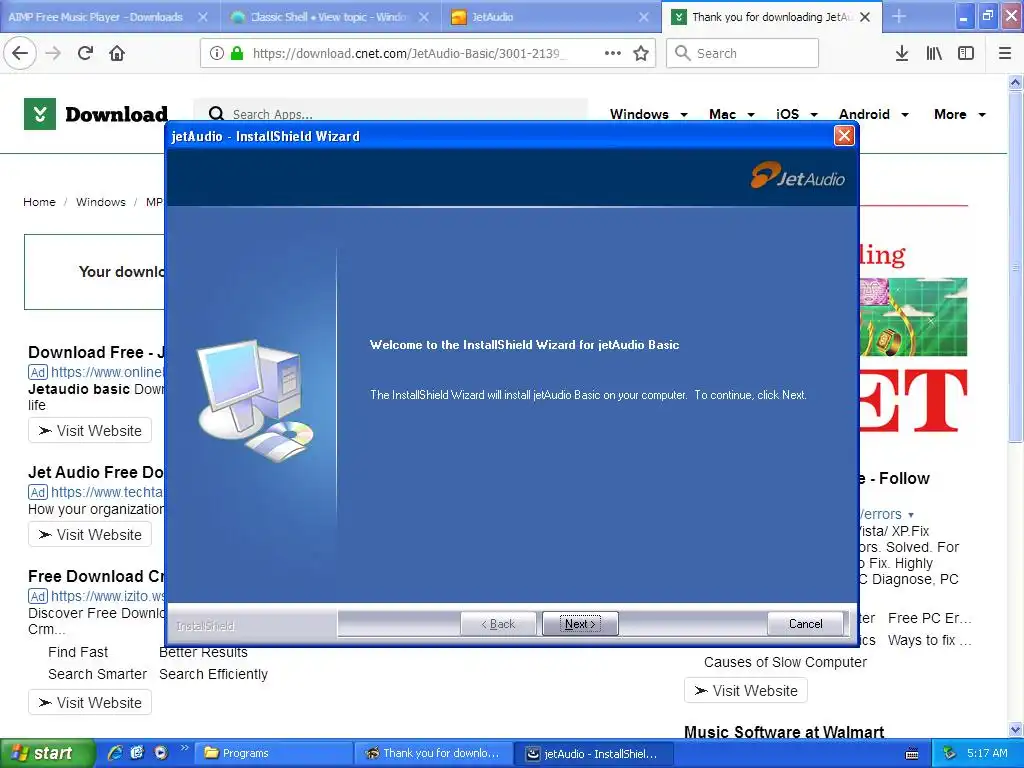Viewport: 1024px width, 768px height.
Task: Click the scrollbar down arrow
Action: tap(1015, 729)
